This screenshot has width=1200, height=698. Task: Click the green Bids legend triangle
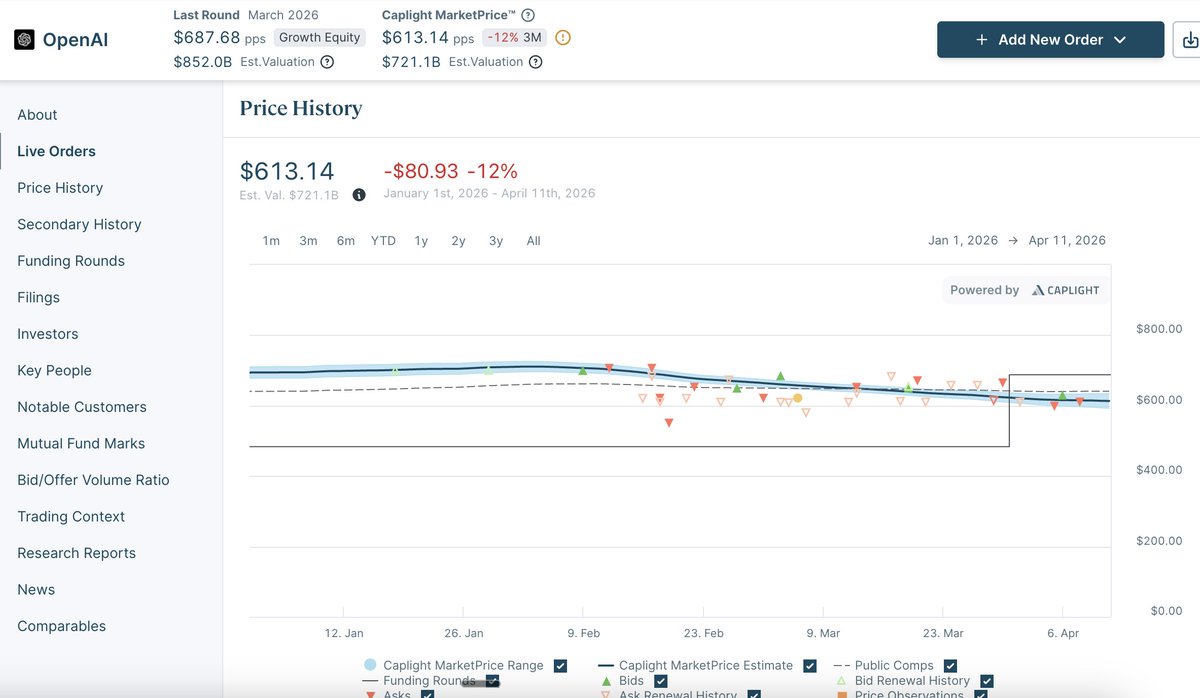(x=606, y=681)
